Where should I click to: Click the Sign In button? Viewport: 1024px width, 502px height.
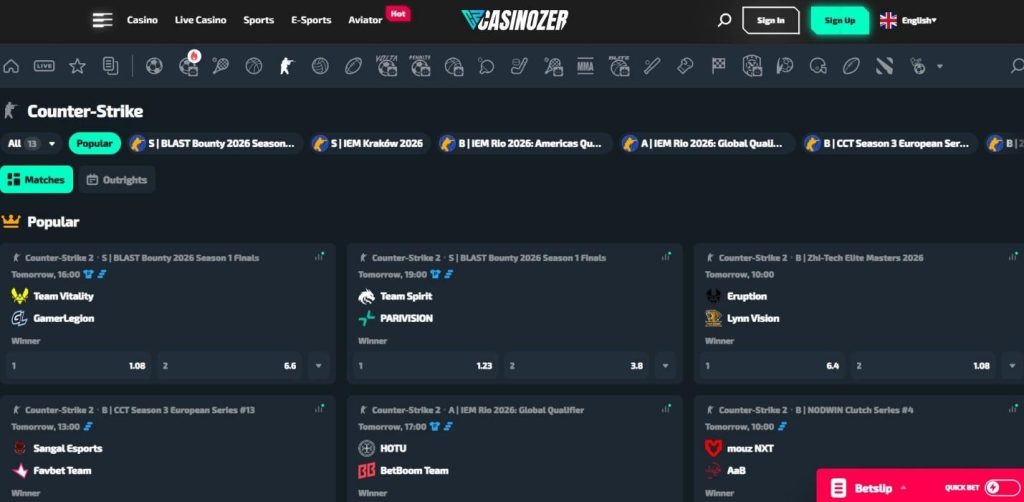point(771,20)
